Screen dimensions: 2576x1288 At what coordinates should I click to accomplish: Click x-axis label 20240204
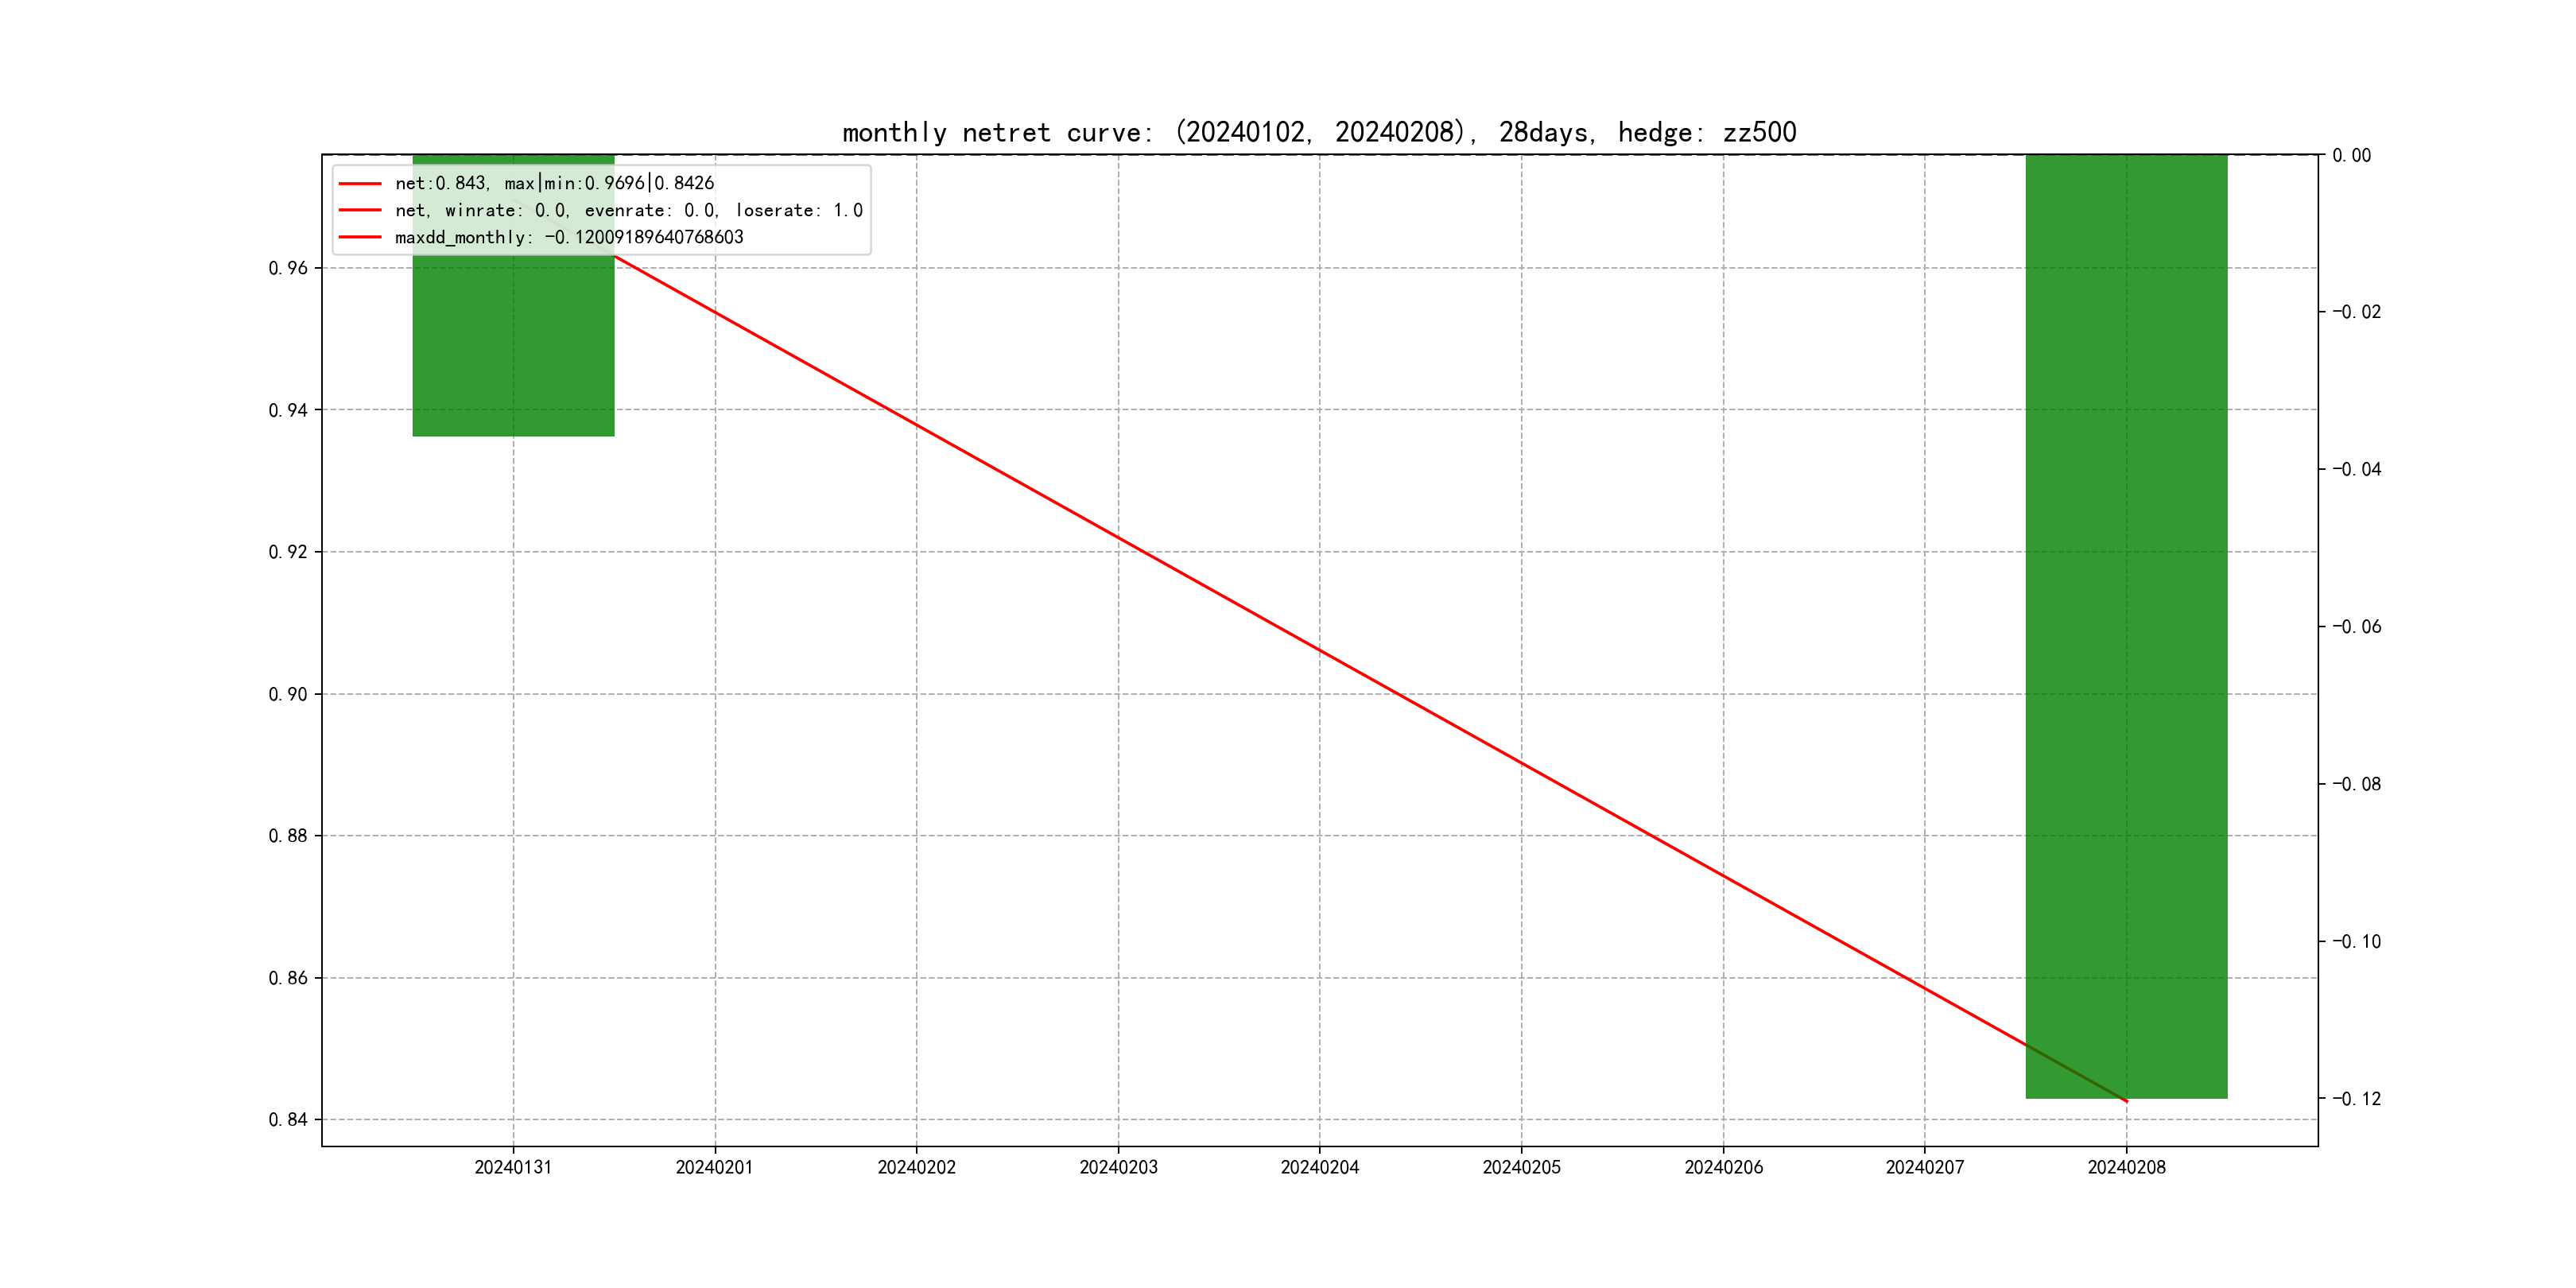(x=1319, y=1167)
